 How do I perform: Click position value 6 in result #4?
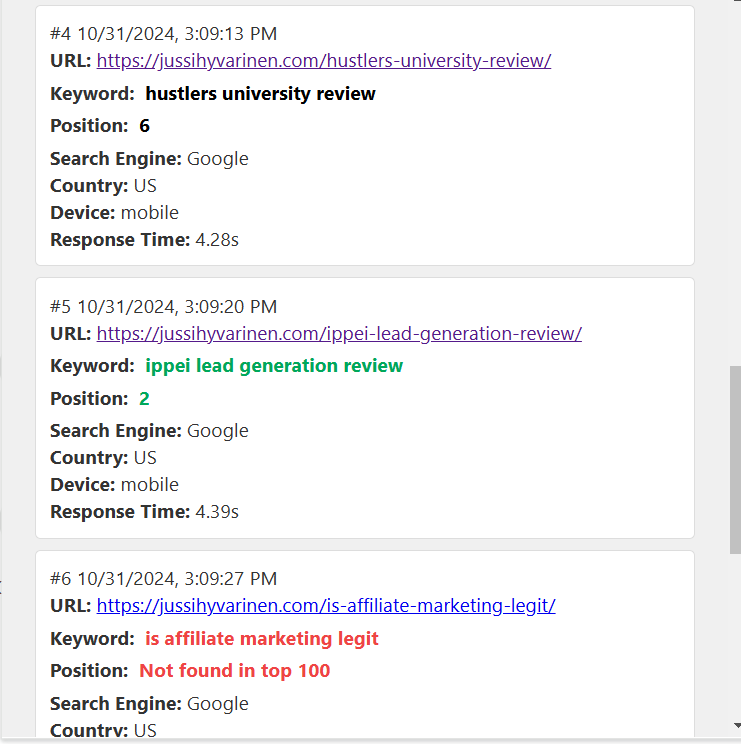[x=144, y=126]
